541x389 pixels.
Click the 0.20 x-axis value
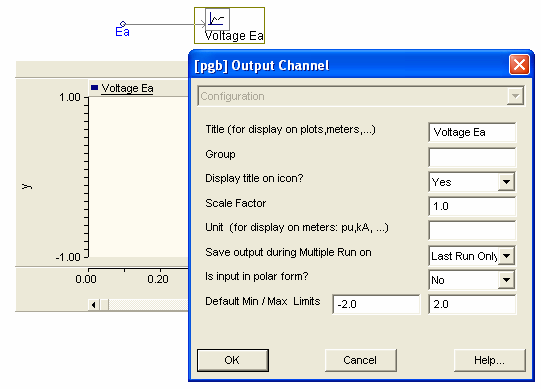(158, 279)
